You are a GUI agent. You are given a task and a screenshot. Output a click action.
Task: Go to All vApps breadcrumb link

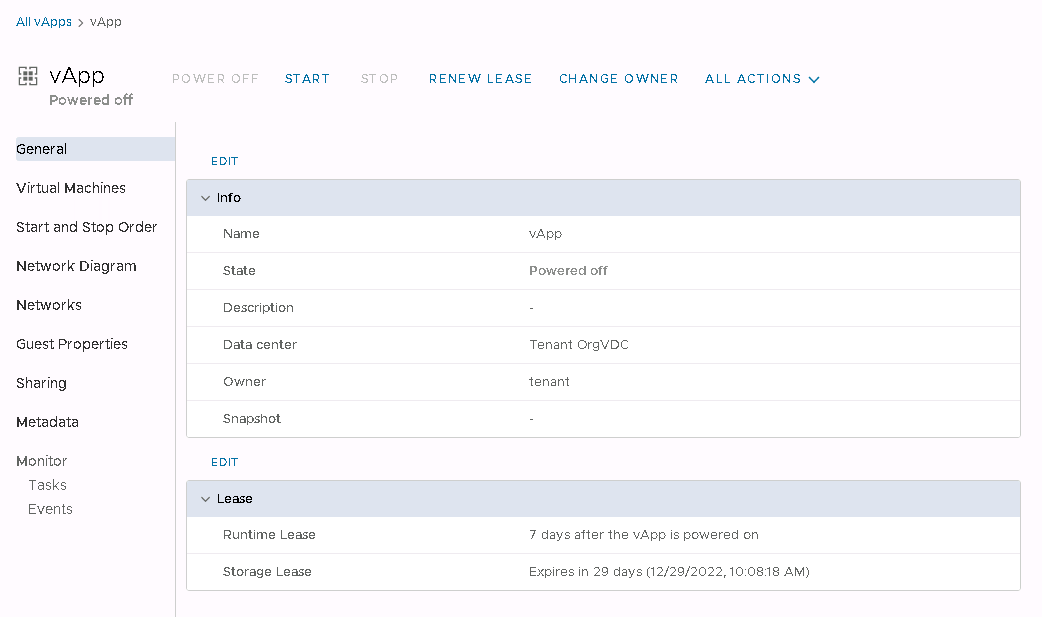[44, 22]
